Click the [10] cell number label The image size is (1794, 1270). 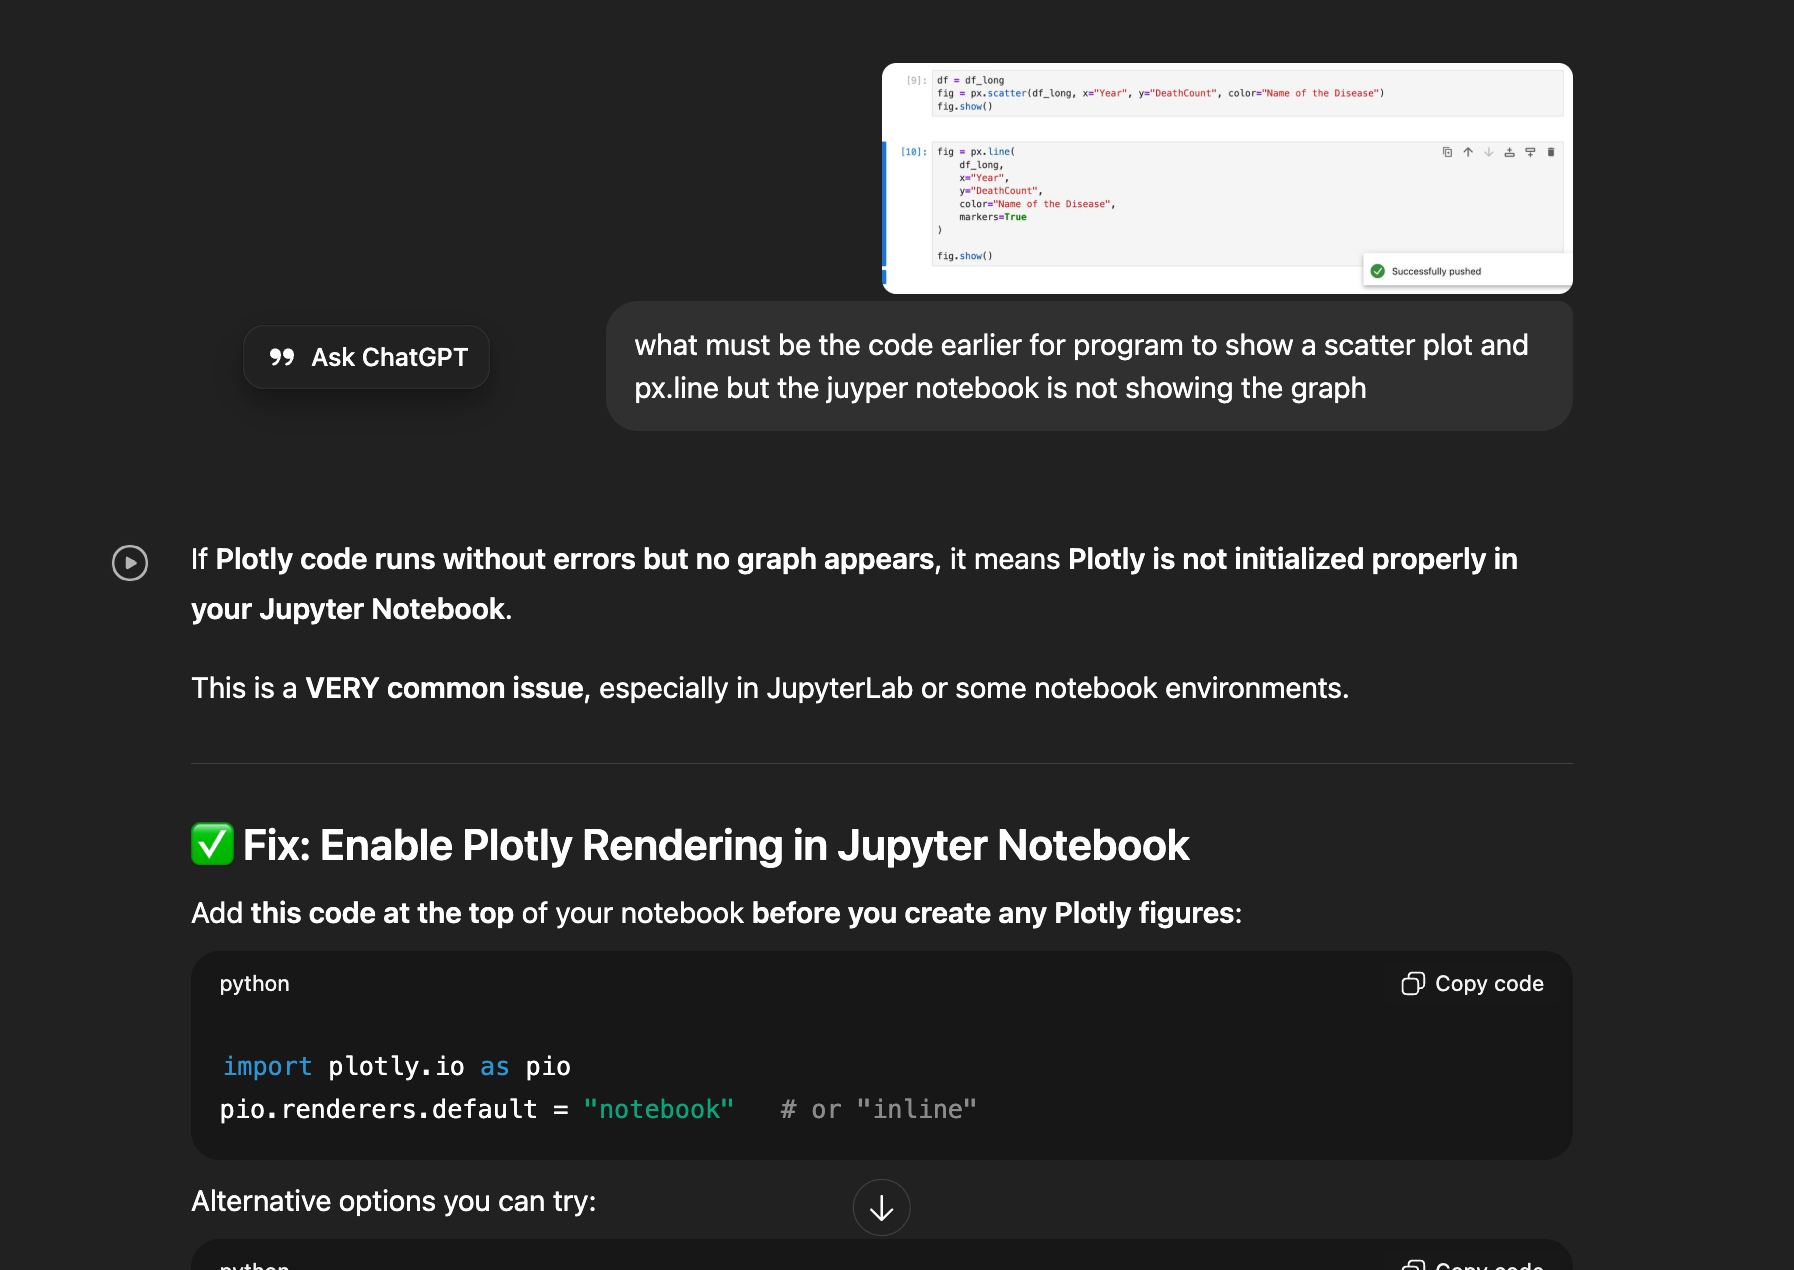click(x=913, y=152)
